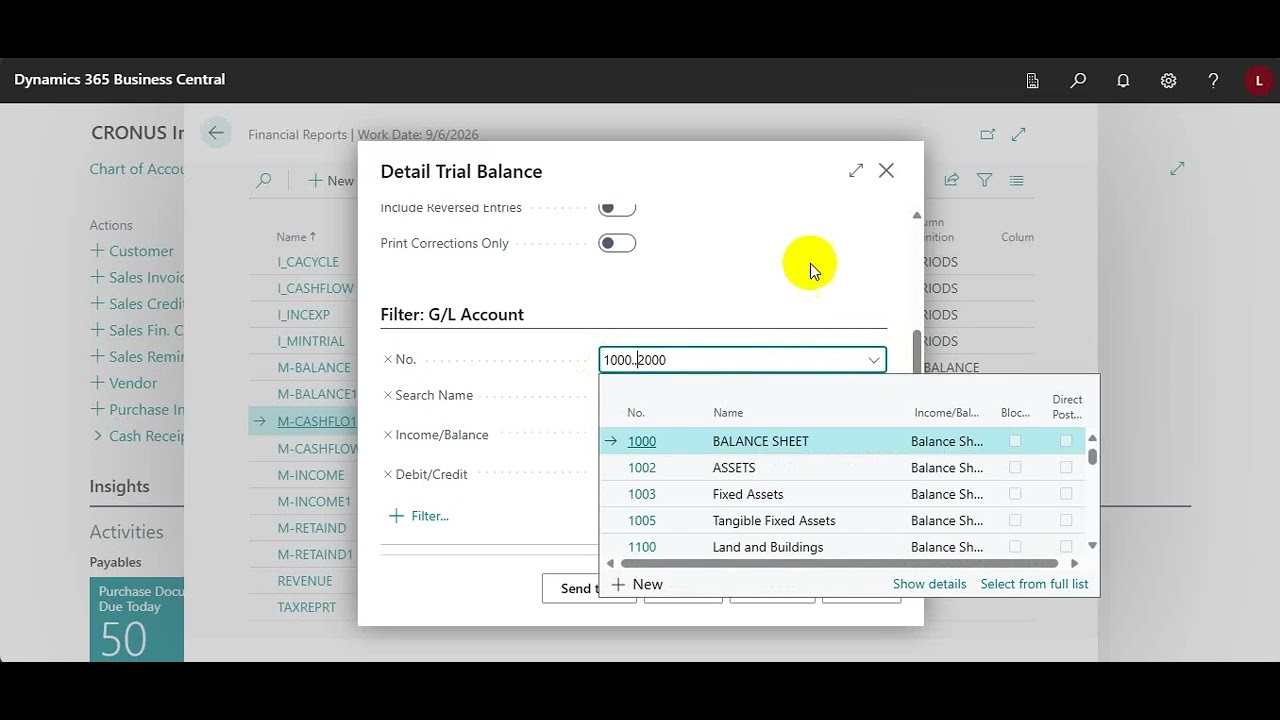Remove the Income/Balance filter field
Viewport: 1280px width, 720px height.
tap(388, 435)
